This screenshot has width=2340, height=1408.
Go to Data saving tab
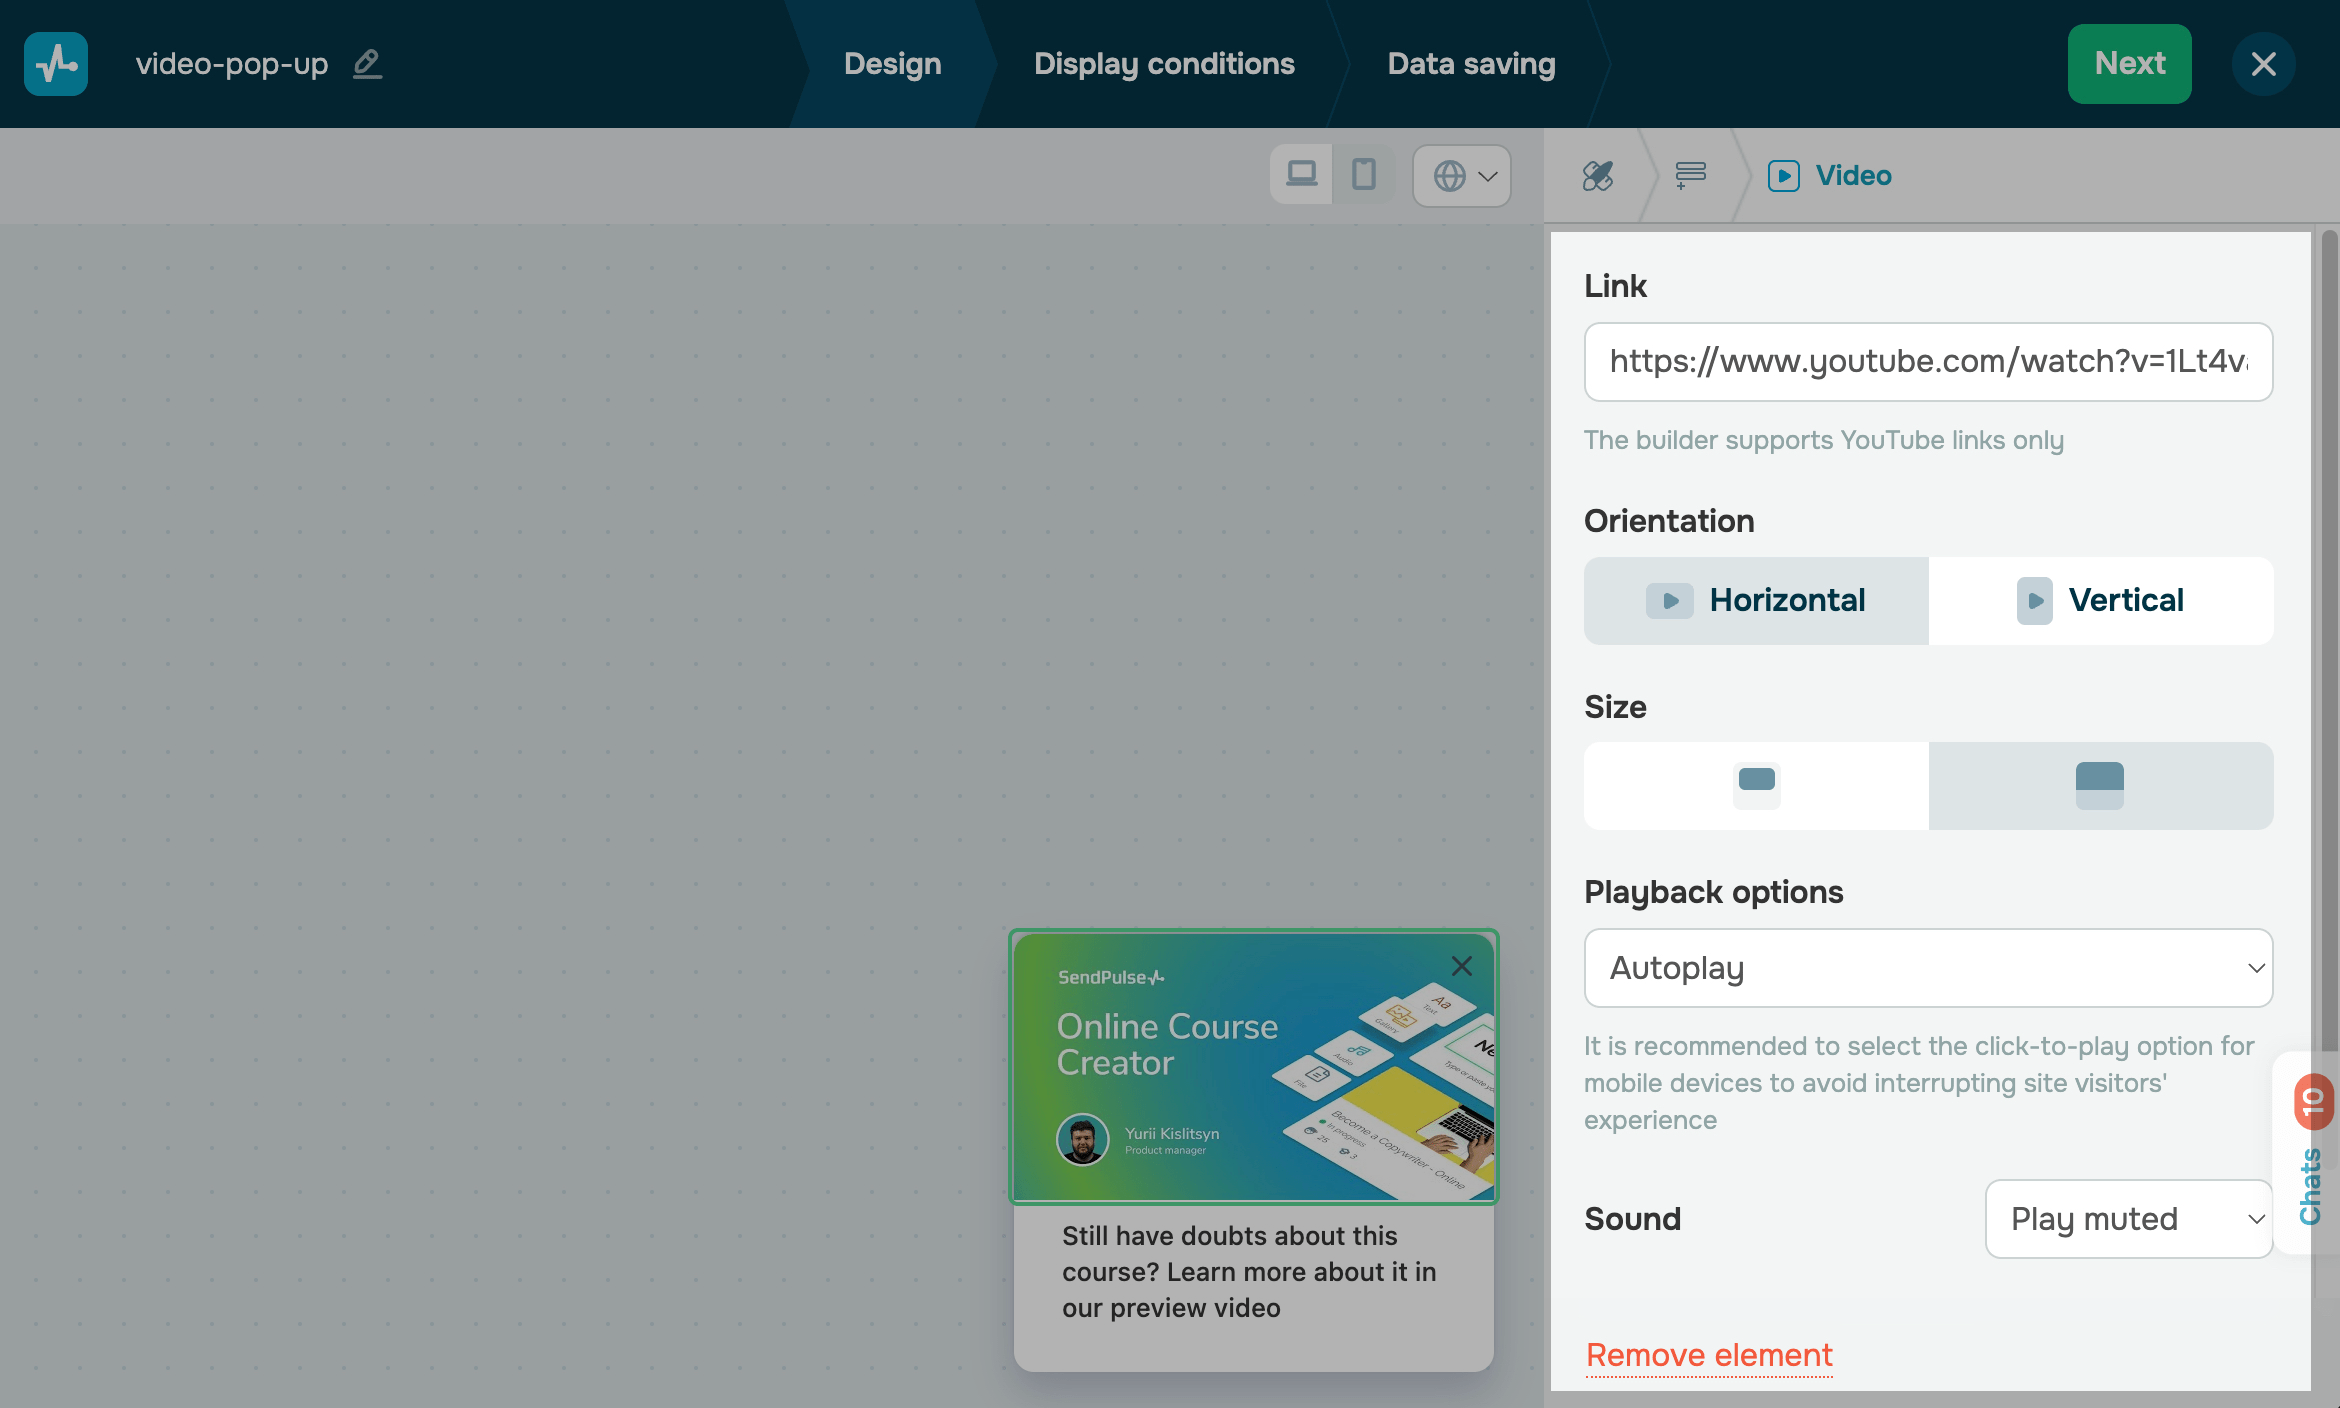1471,64
